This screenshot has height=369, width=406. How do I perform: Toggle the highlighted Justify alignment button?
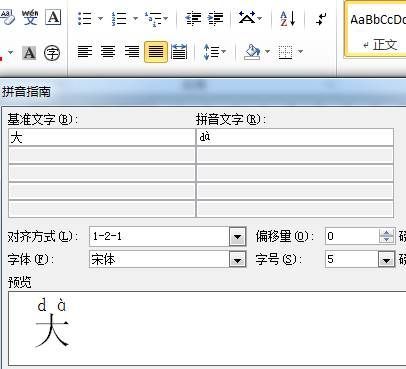pos(156,52)
